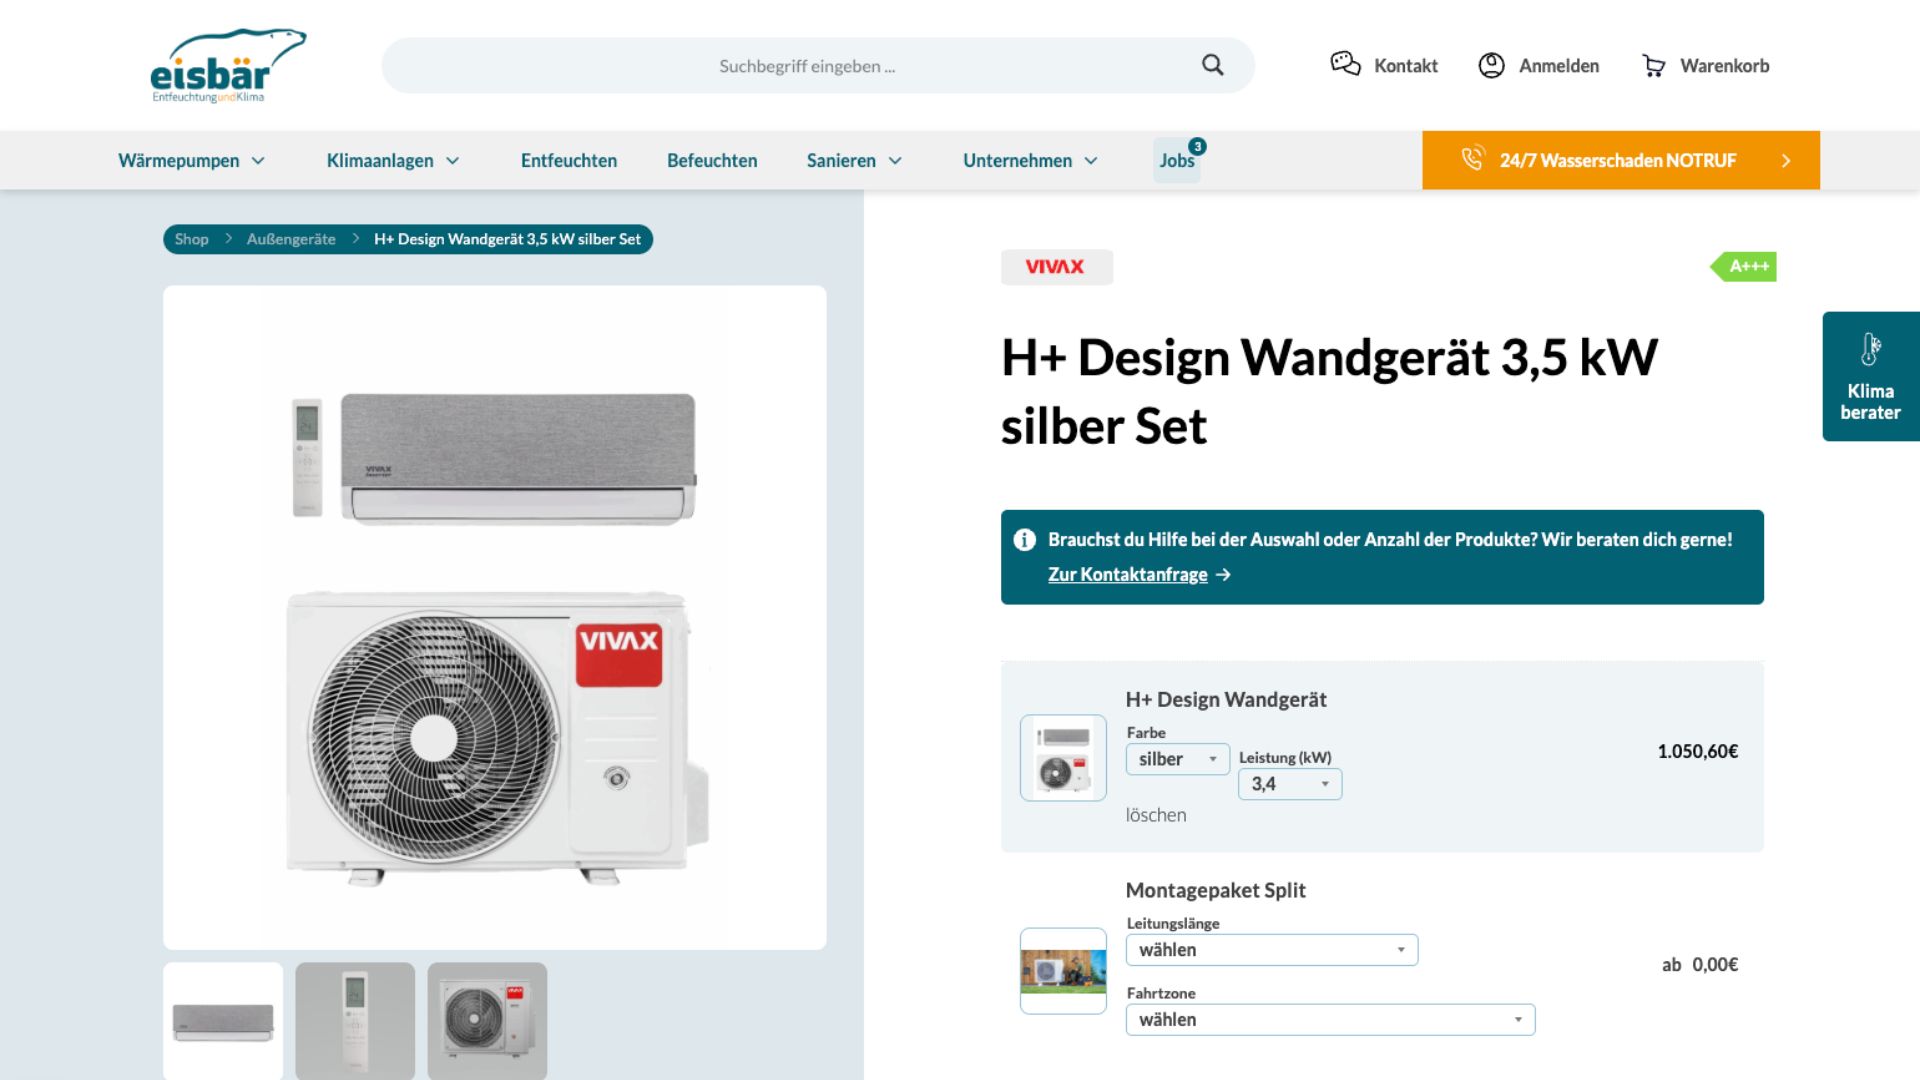Click the Klimaberater thermometer icon
1920x1080 pixels.
(1870, 350)
